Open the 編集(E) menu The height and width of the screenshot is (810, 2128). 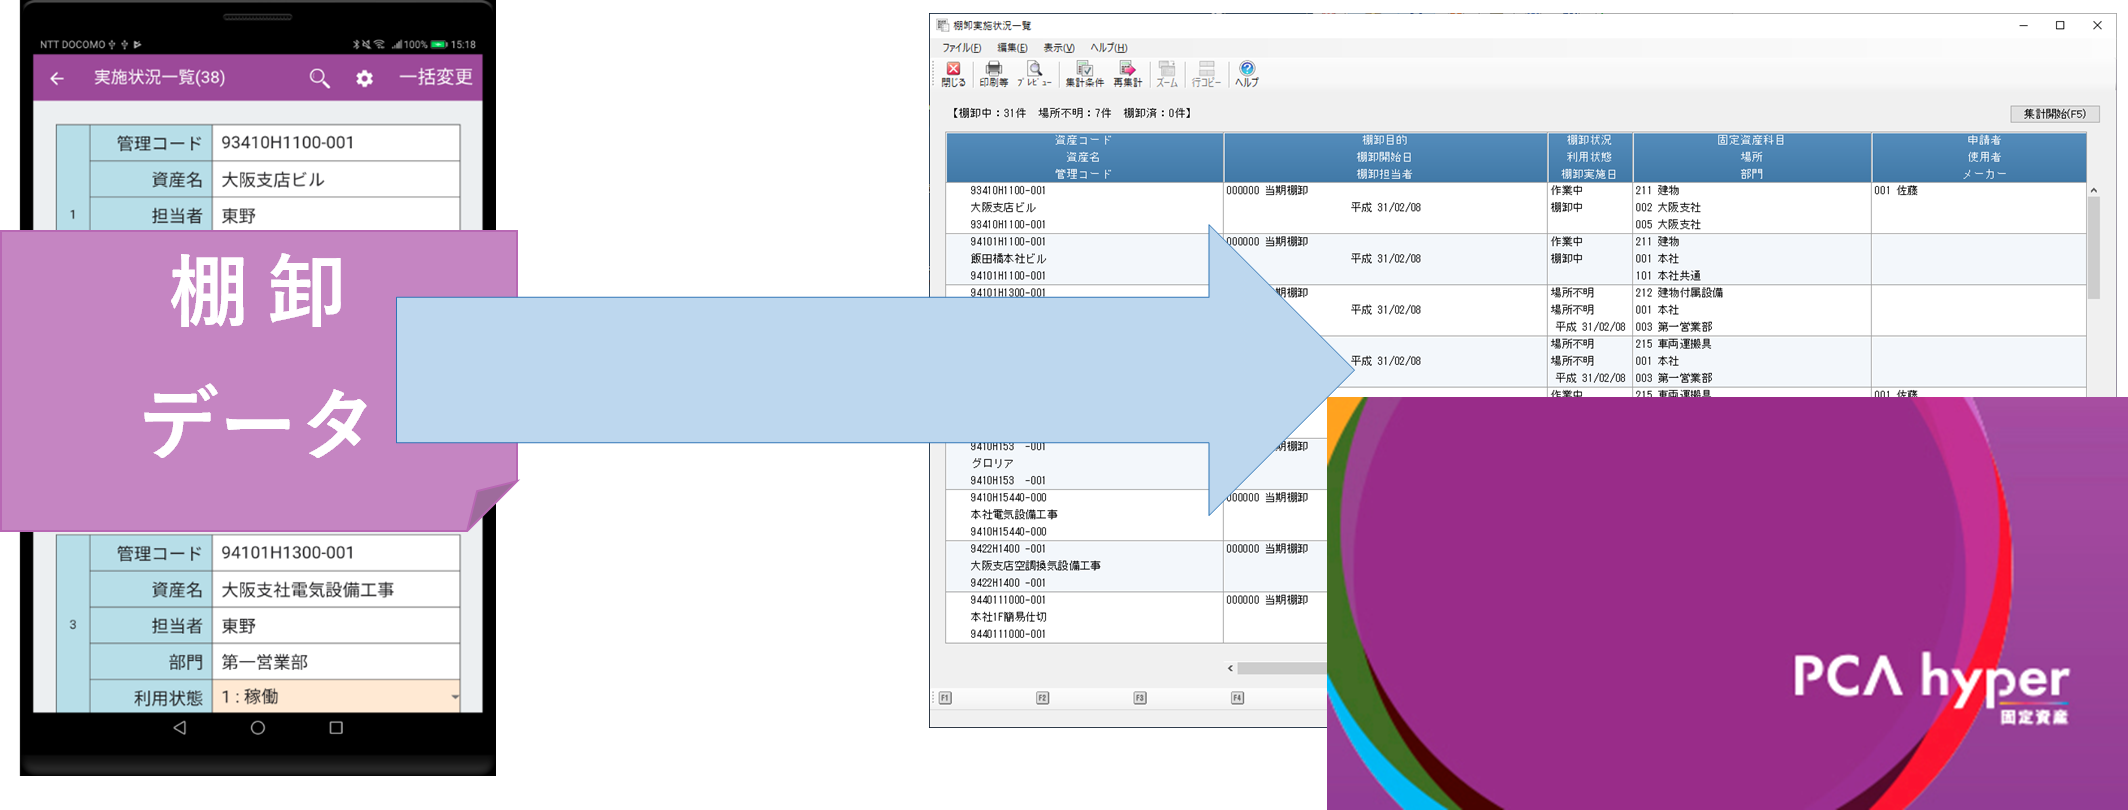[1012, 48]
